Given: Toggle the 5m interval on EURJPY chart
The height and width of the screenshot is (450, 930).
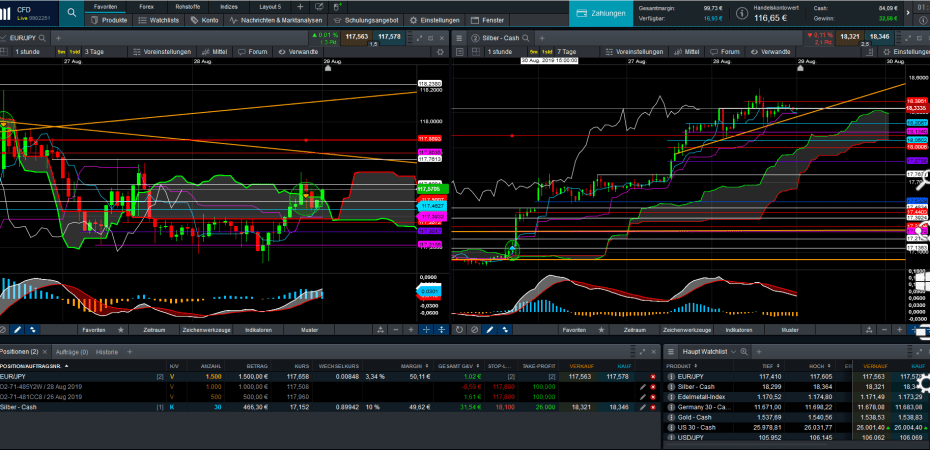Looking at the screenshot, I should coord(61,51).
